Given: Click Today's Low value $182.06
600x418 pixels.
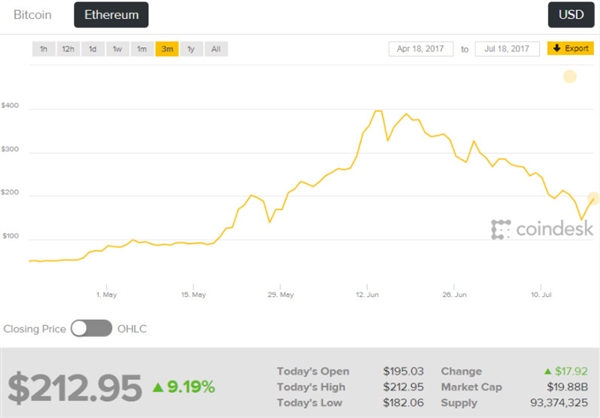Looking at the screenshot, I should pyautogui.click(x=403, y=403).
